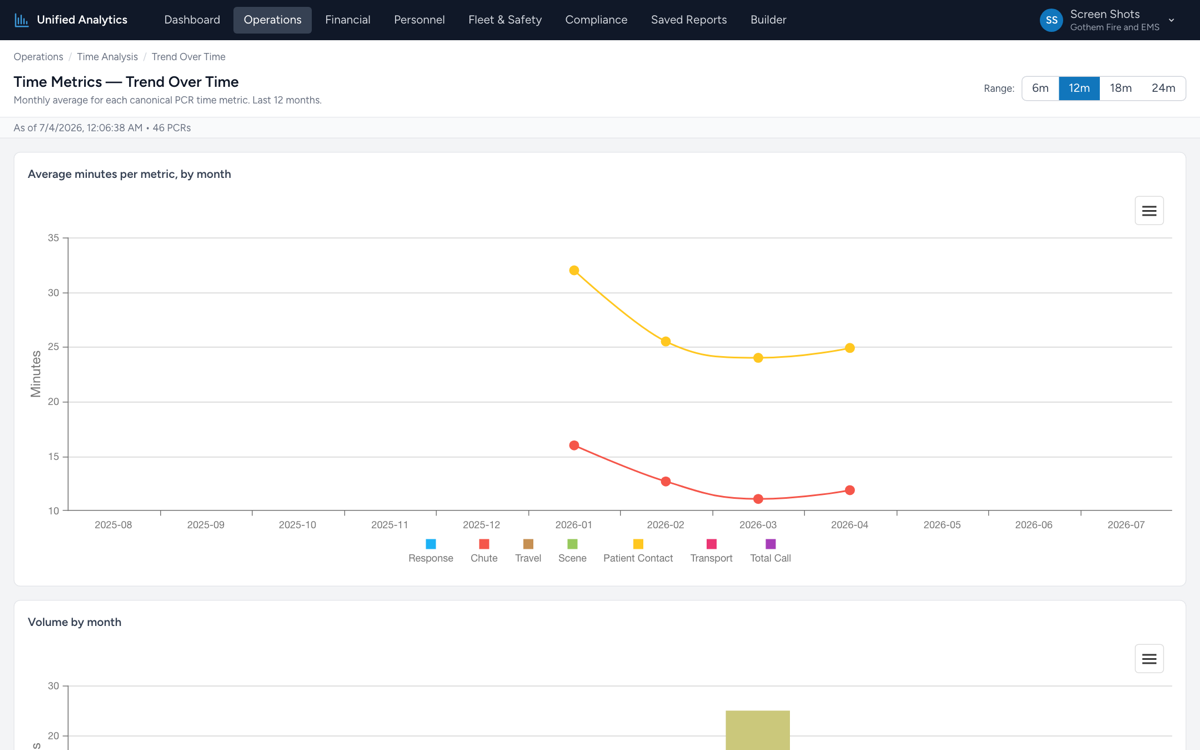This screenshot has width=1200, height=750.
Task: Click the yellow Patient Contact point for 2026-03
Action: (x=758, y=358)
